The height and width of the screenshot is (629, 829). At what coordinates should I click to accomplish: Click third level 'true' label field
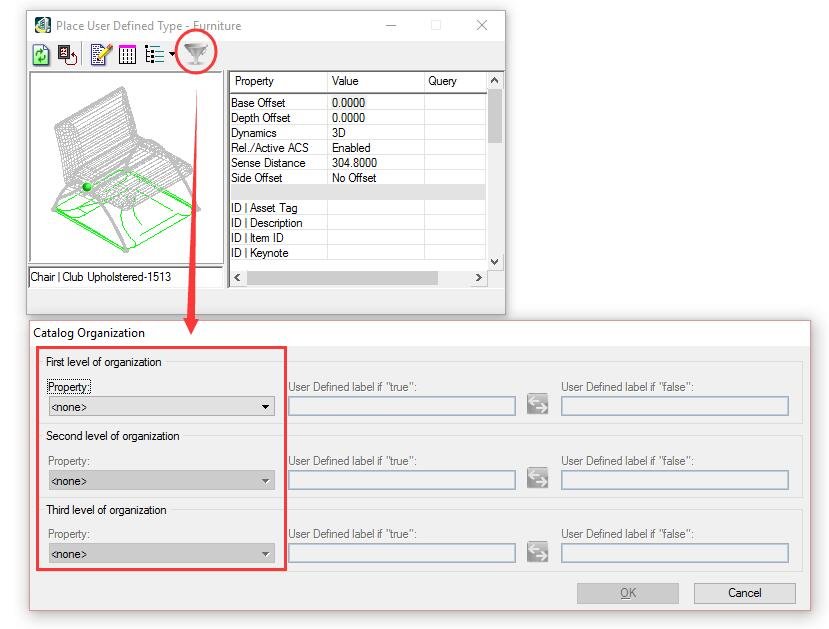click(x=402, y=553)
